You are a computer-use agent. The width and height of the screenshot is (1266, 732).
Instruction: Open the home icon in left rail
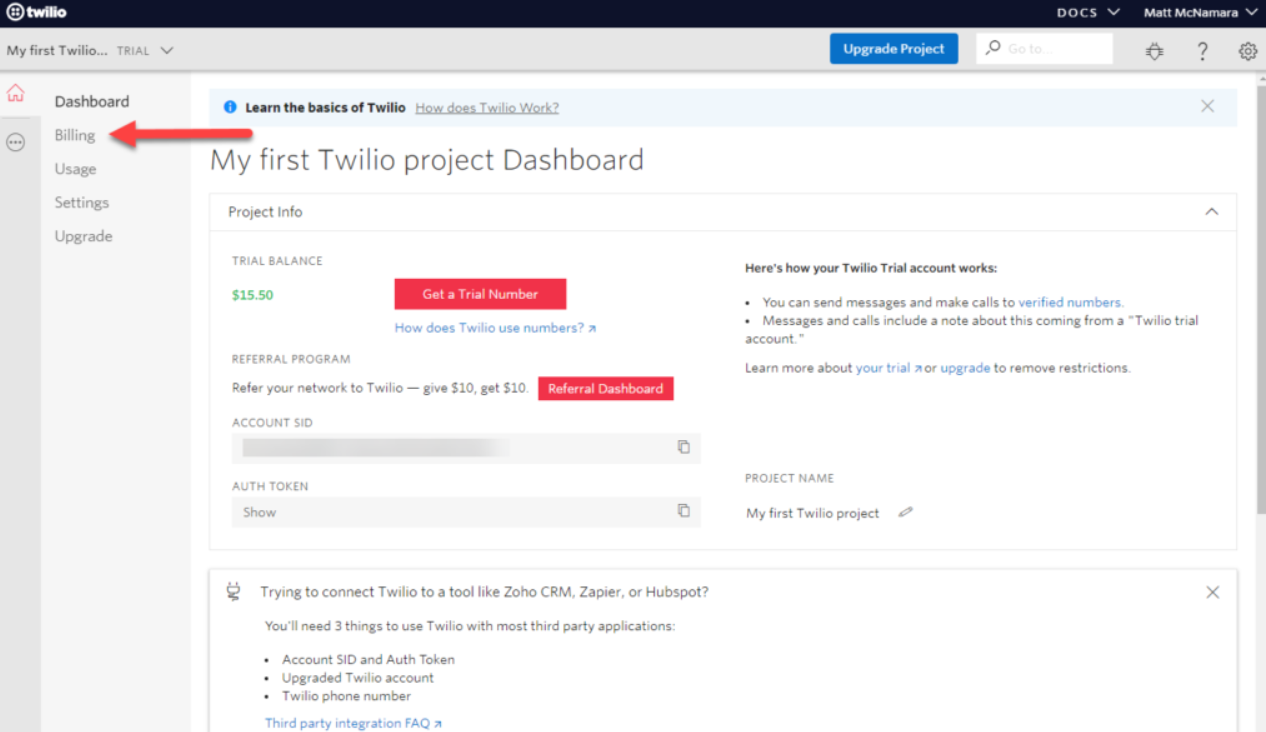click(15, 93)
